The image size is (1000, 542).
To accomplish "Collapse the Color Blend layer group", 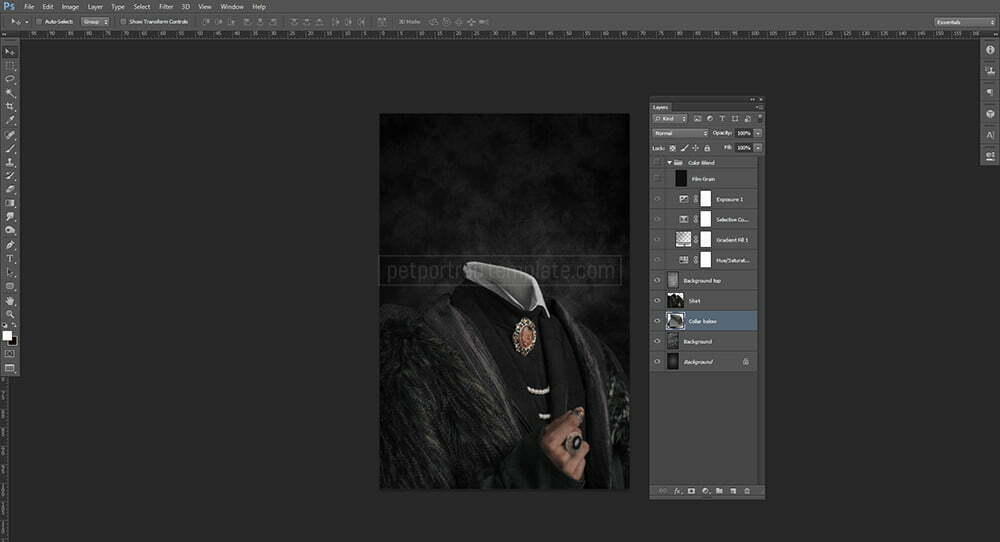I will pos(668,162).
